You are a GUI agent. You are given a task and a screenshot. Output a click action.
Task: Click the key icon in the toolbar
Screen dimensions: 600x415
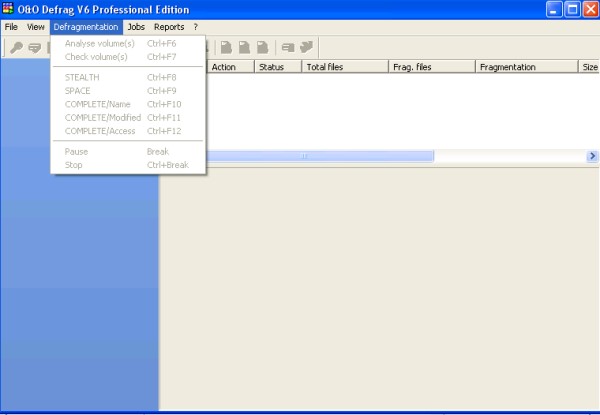point(16,47)
